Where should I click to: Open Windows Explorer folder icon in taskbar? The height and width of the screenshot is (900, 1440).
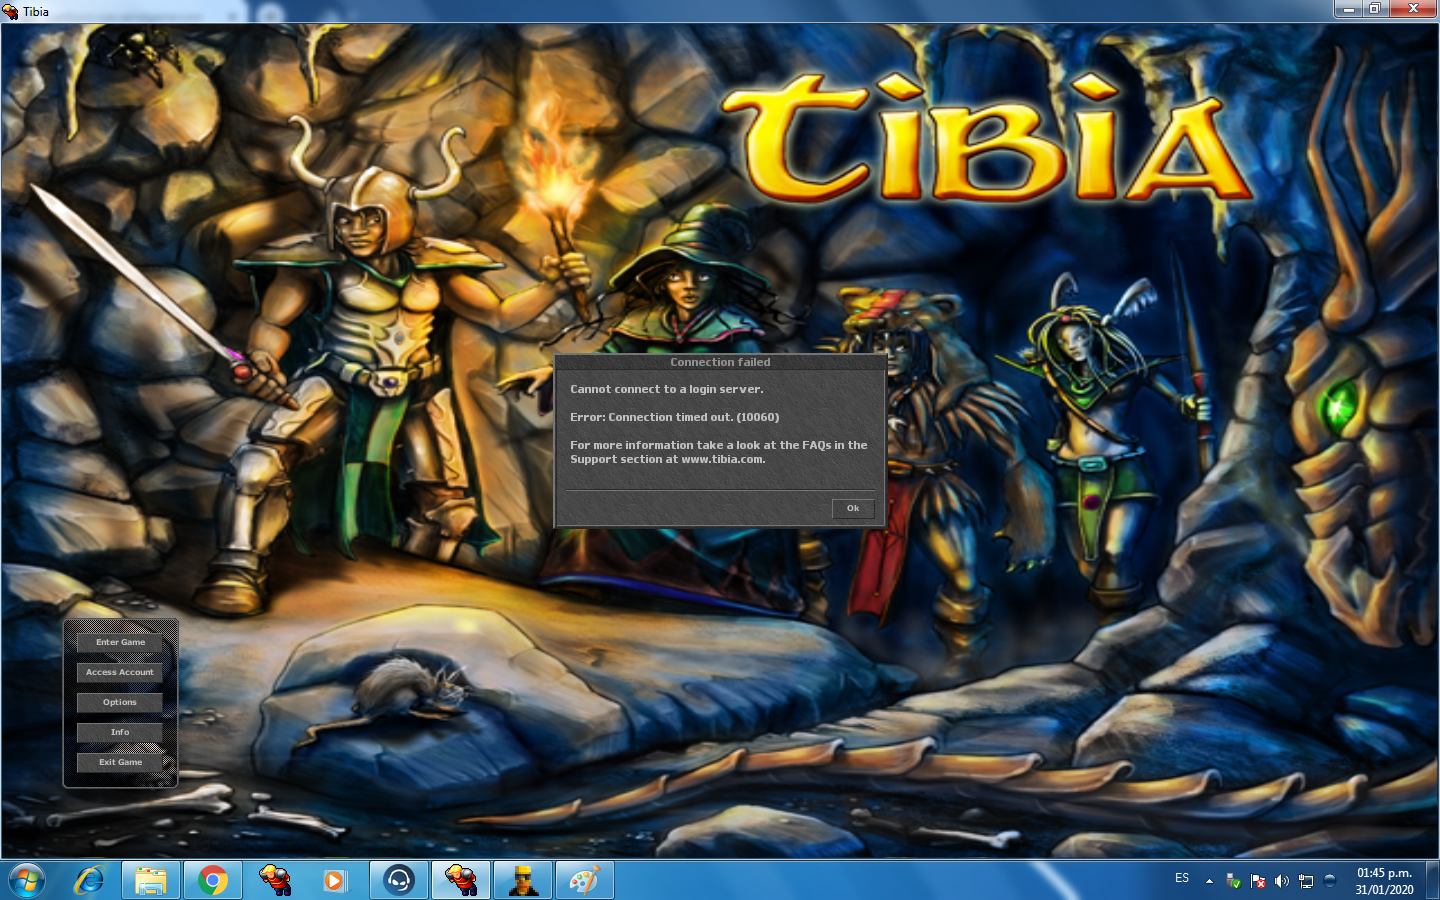coord(151,881)
